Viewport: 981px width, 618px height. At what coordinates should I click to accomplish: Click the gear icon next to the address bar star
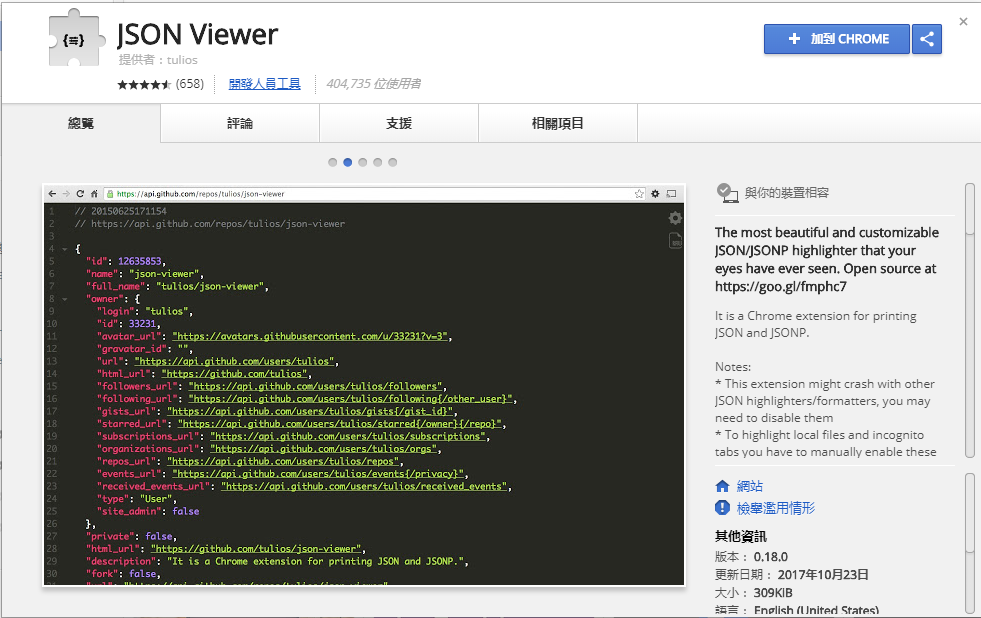tap(654, 194)
